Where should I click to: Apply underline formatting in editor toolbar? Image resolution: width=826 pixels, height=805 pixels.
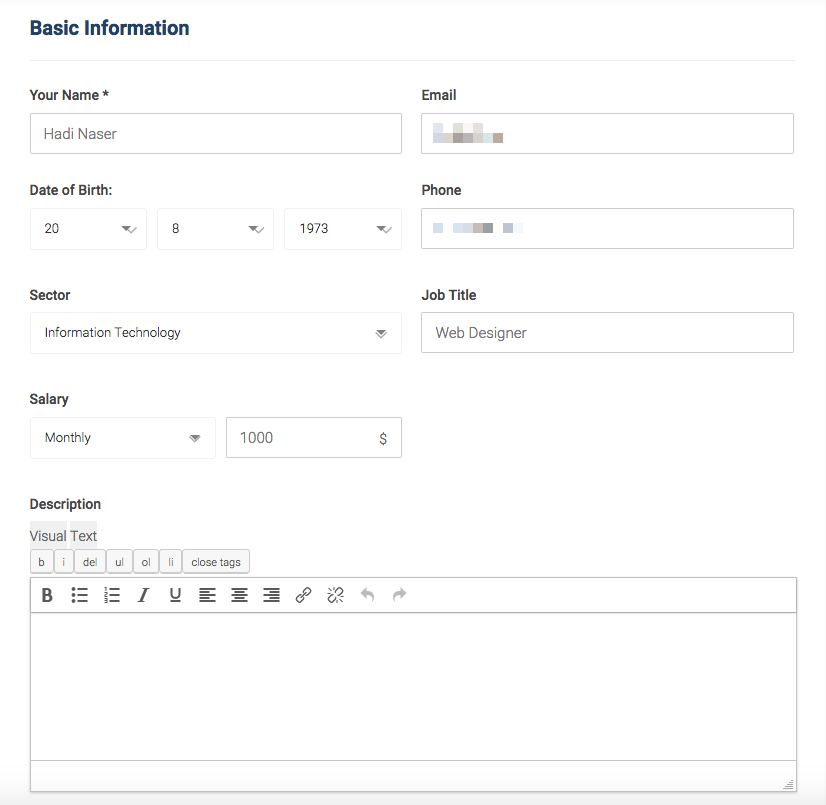pos(175,595)
